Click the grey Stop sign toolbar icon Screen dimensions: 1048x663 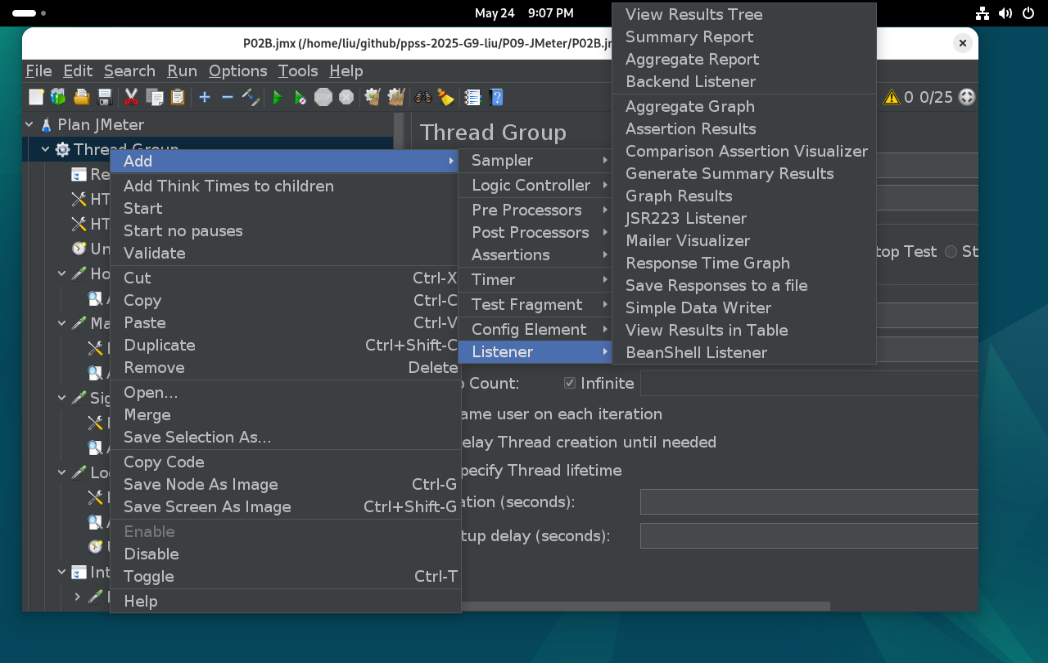tap(323, 98)
